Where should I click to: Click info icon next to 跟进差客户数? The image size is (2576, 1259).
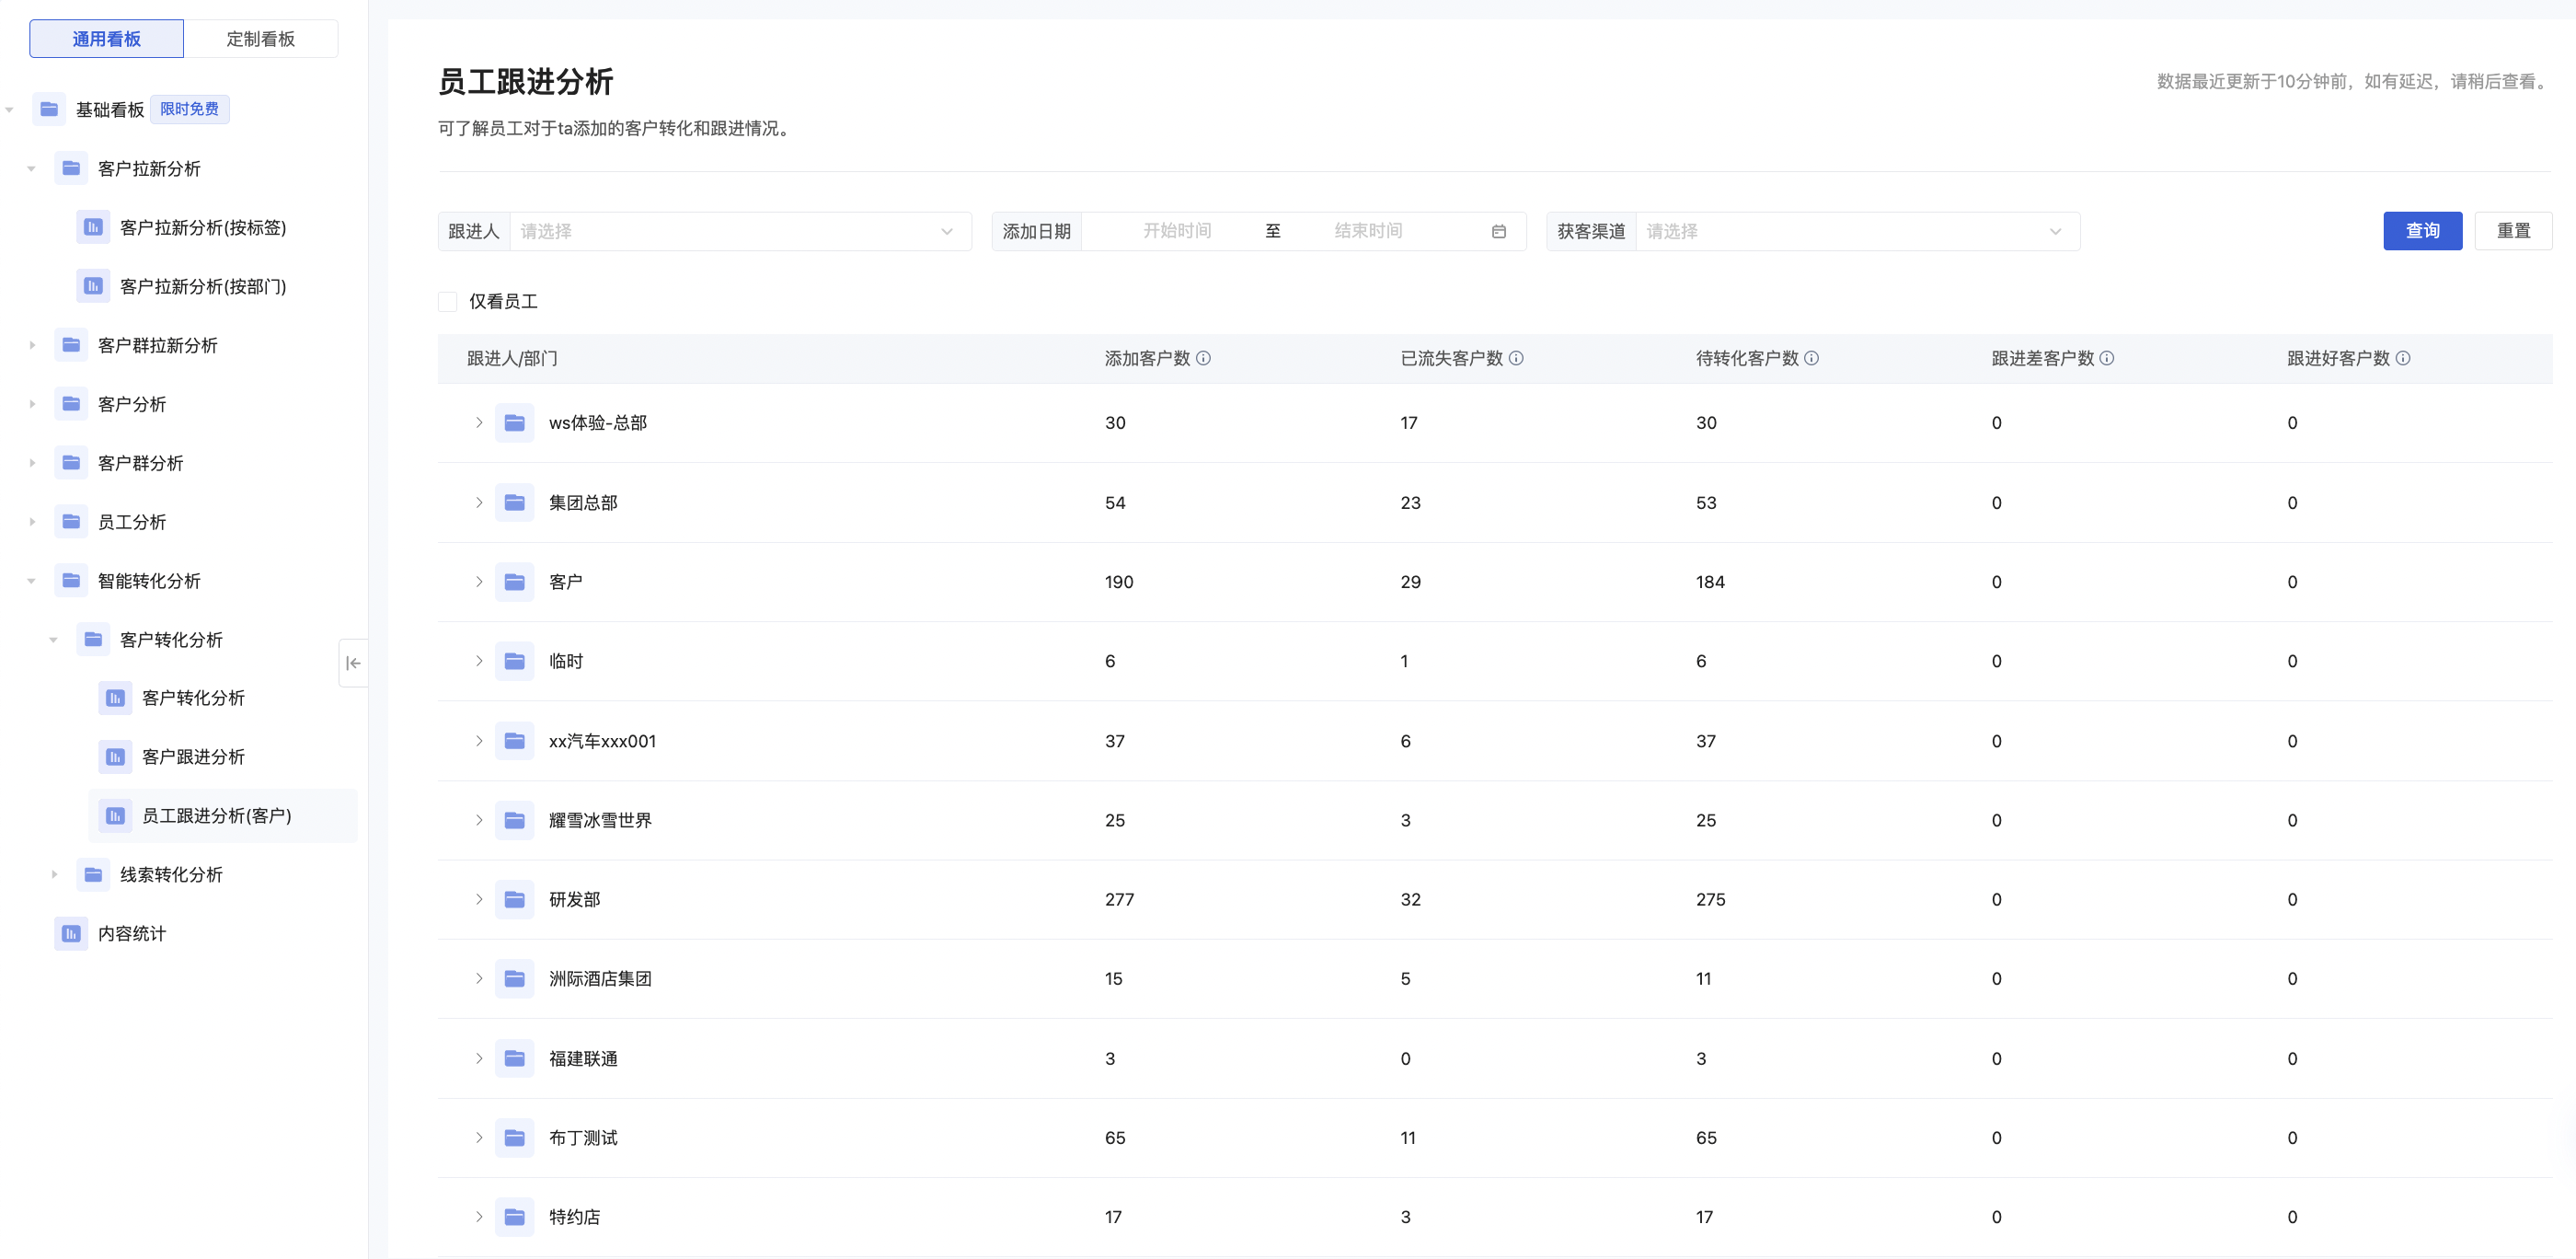(2106, 358)
